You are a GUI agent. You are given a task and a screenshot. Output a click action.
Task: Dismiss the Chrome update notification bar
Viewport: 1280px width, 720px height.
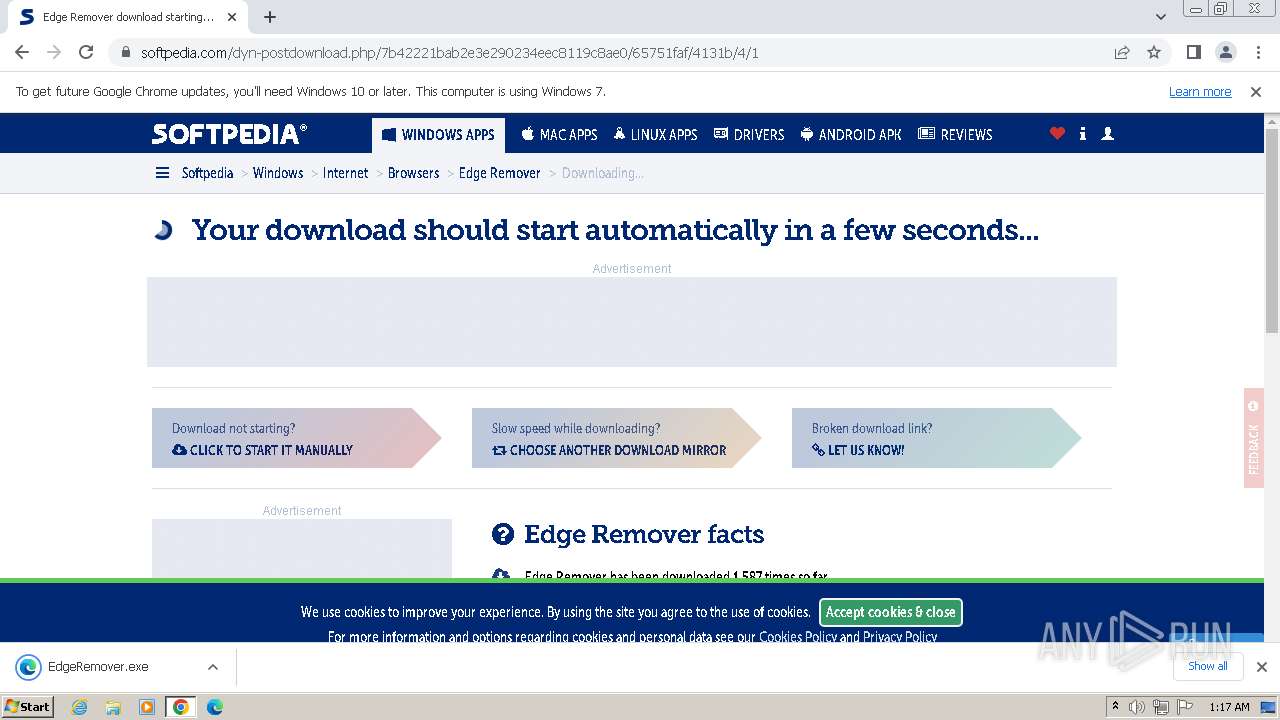[1256, 92]
